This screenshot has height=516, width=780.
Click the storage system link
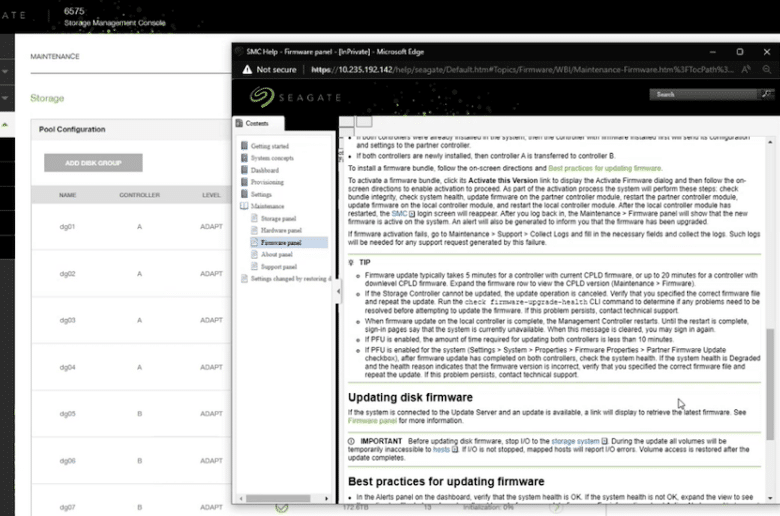[575, 441]
